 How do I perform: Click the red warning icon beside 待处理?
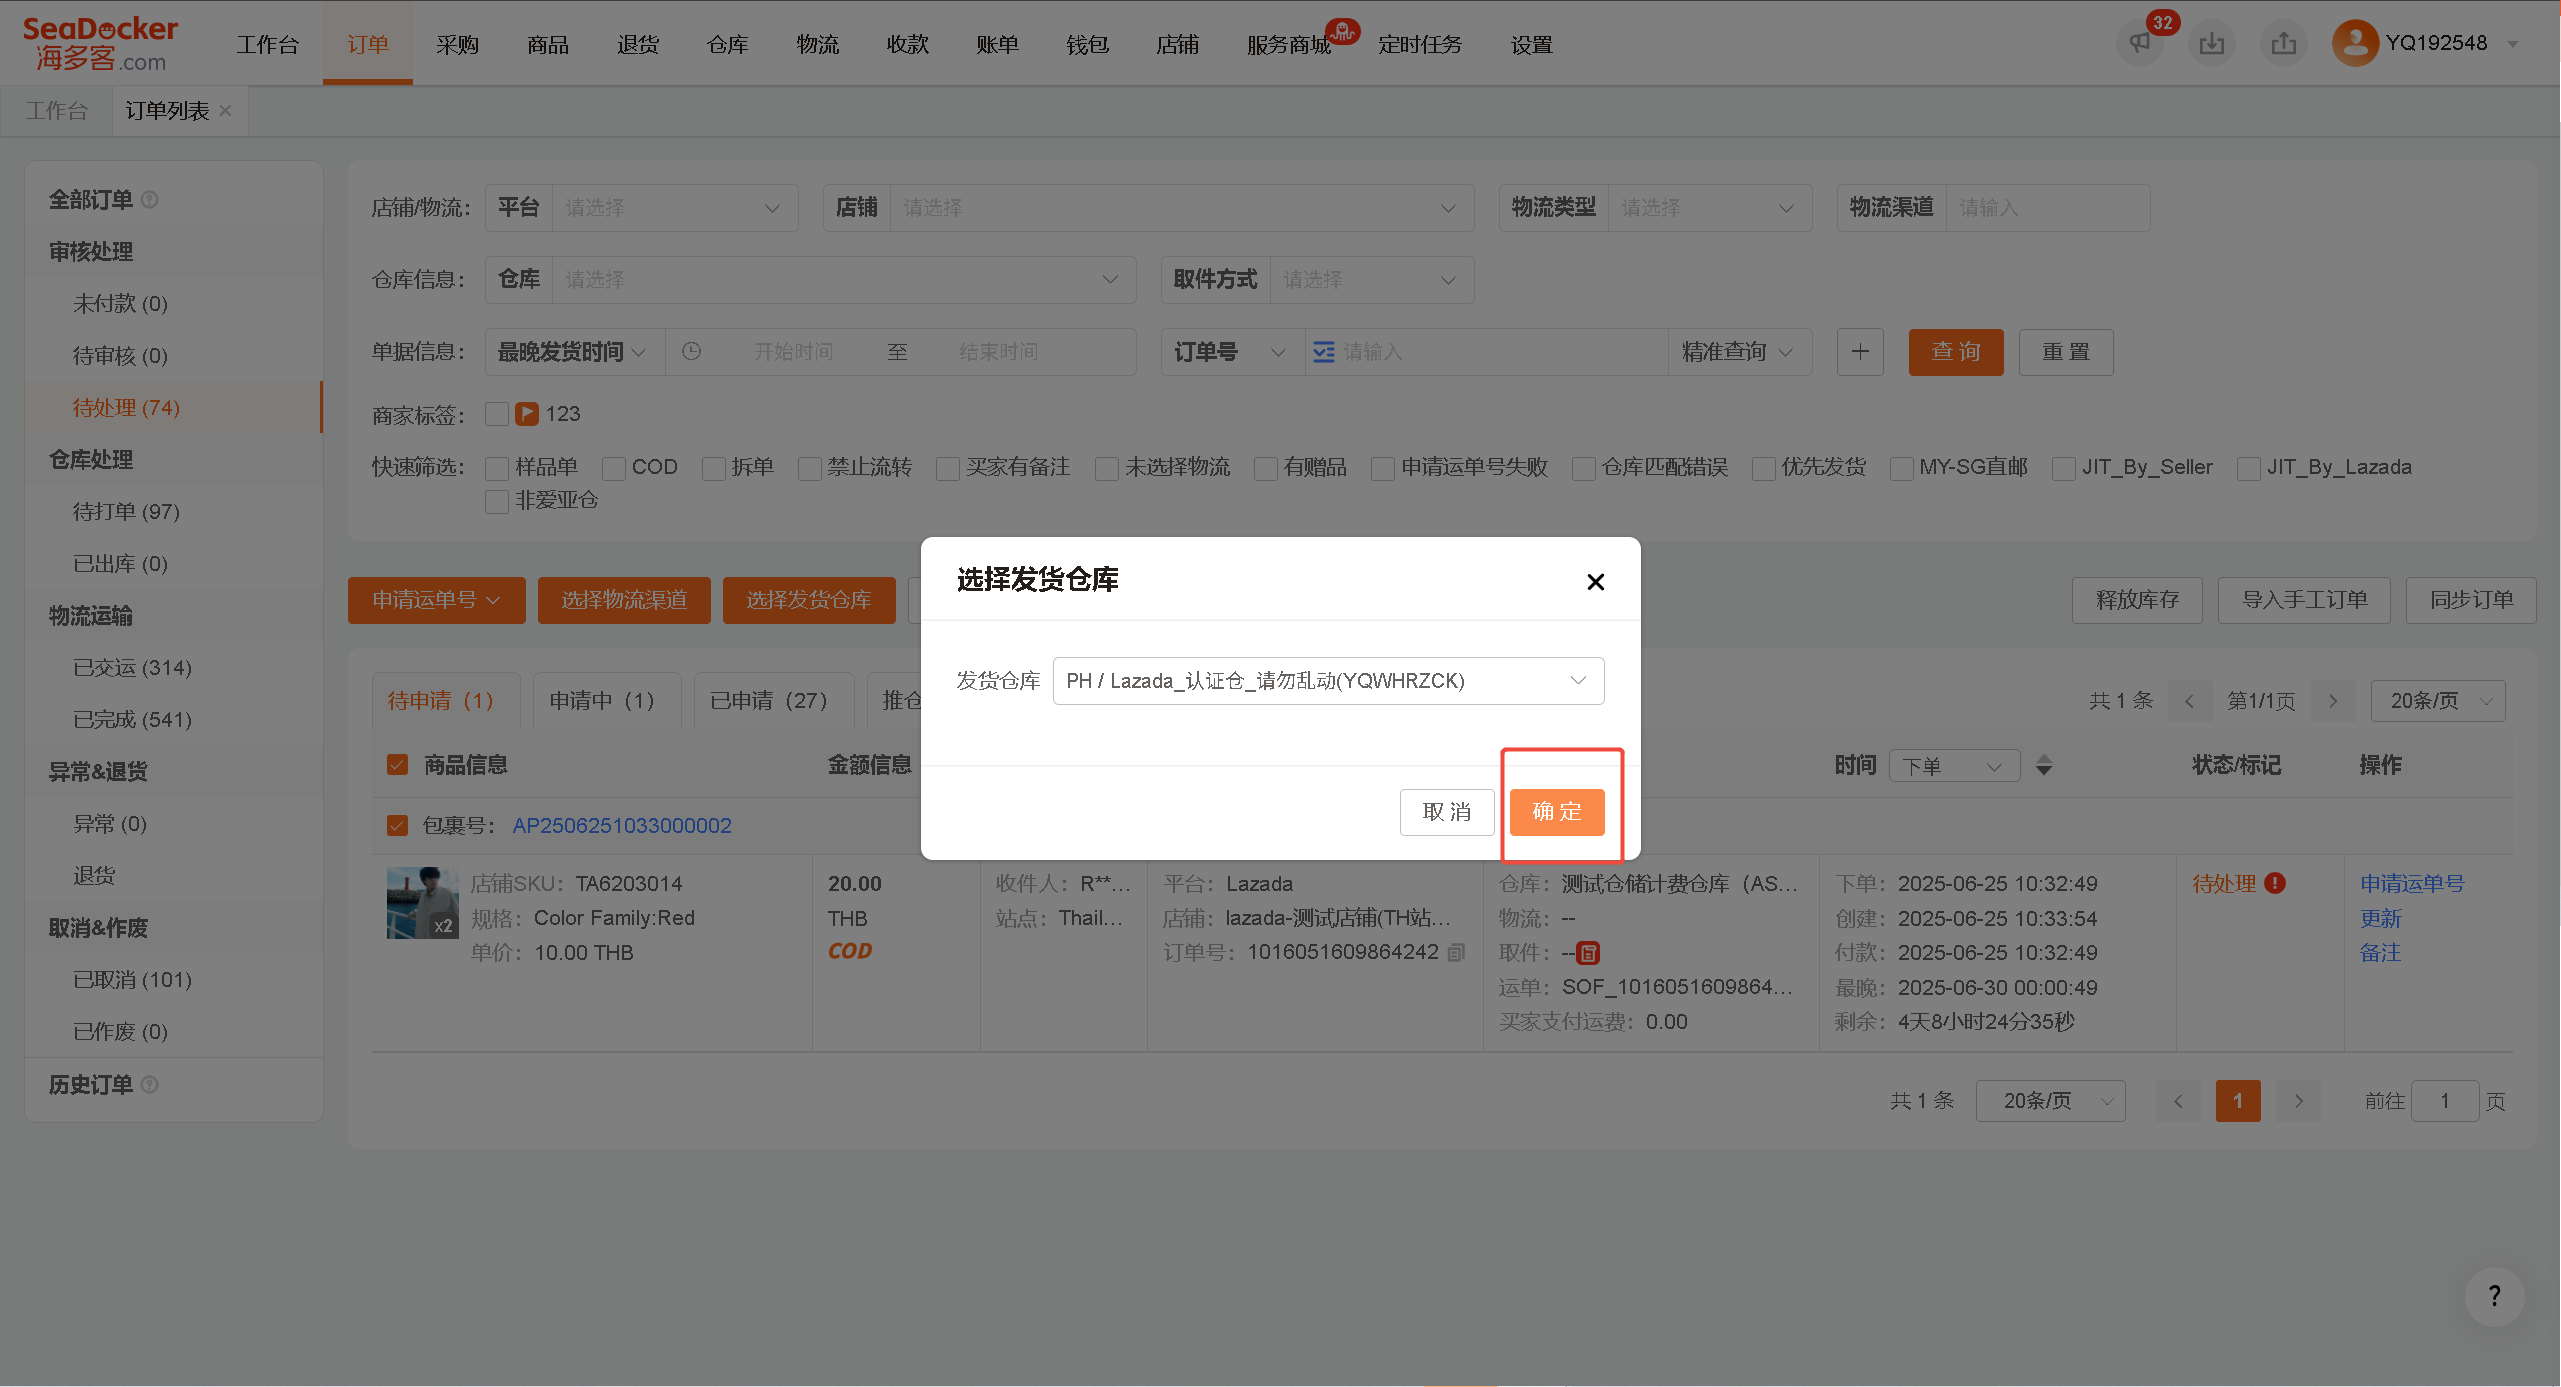pos(2275,884)
